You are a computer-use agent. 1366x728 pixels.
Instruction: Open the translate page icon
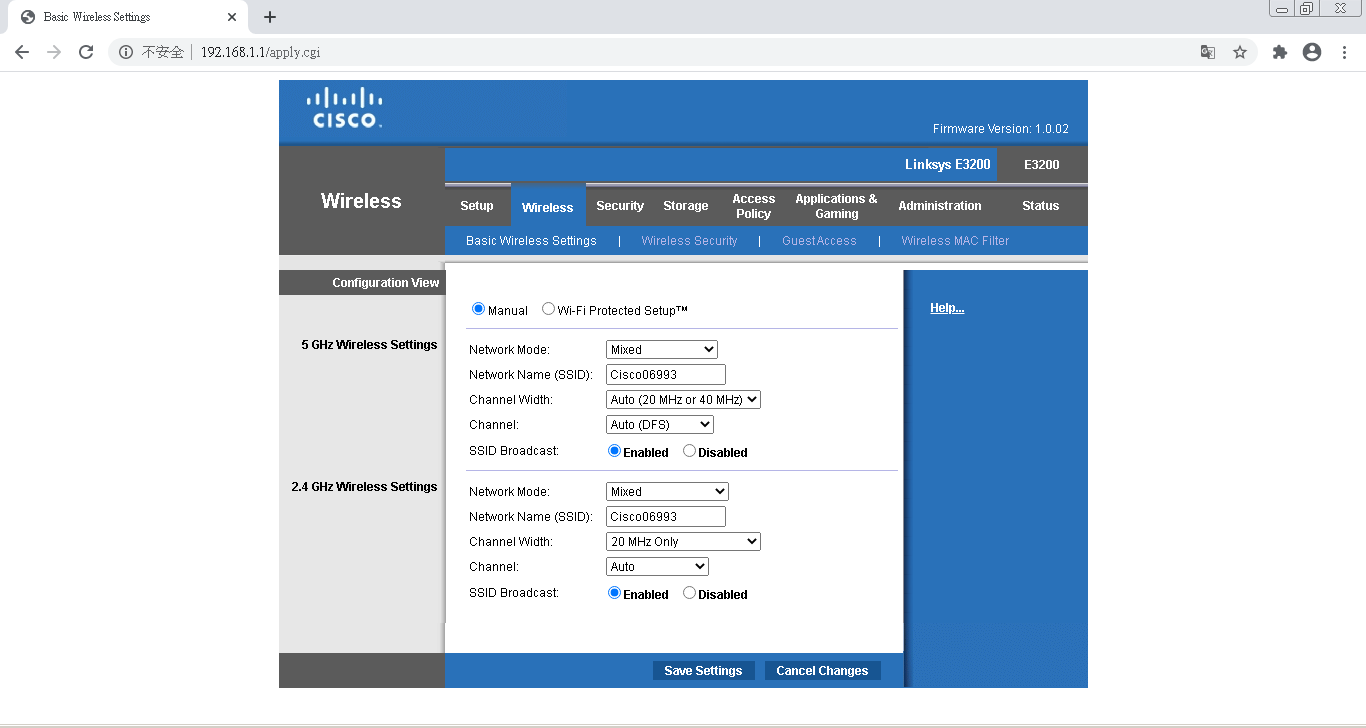(1208, 52)
